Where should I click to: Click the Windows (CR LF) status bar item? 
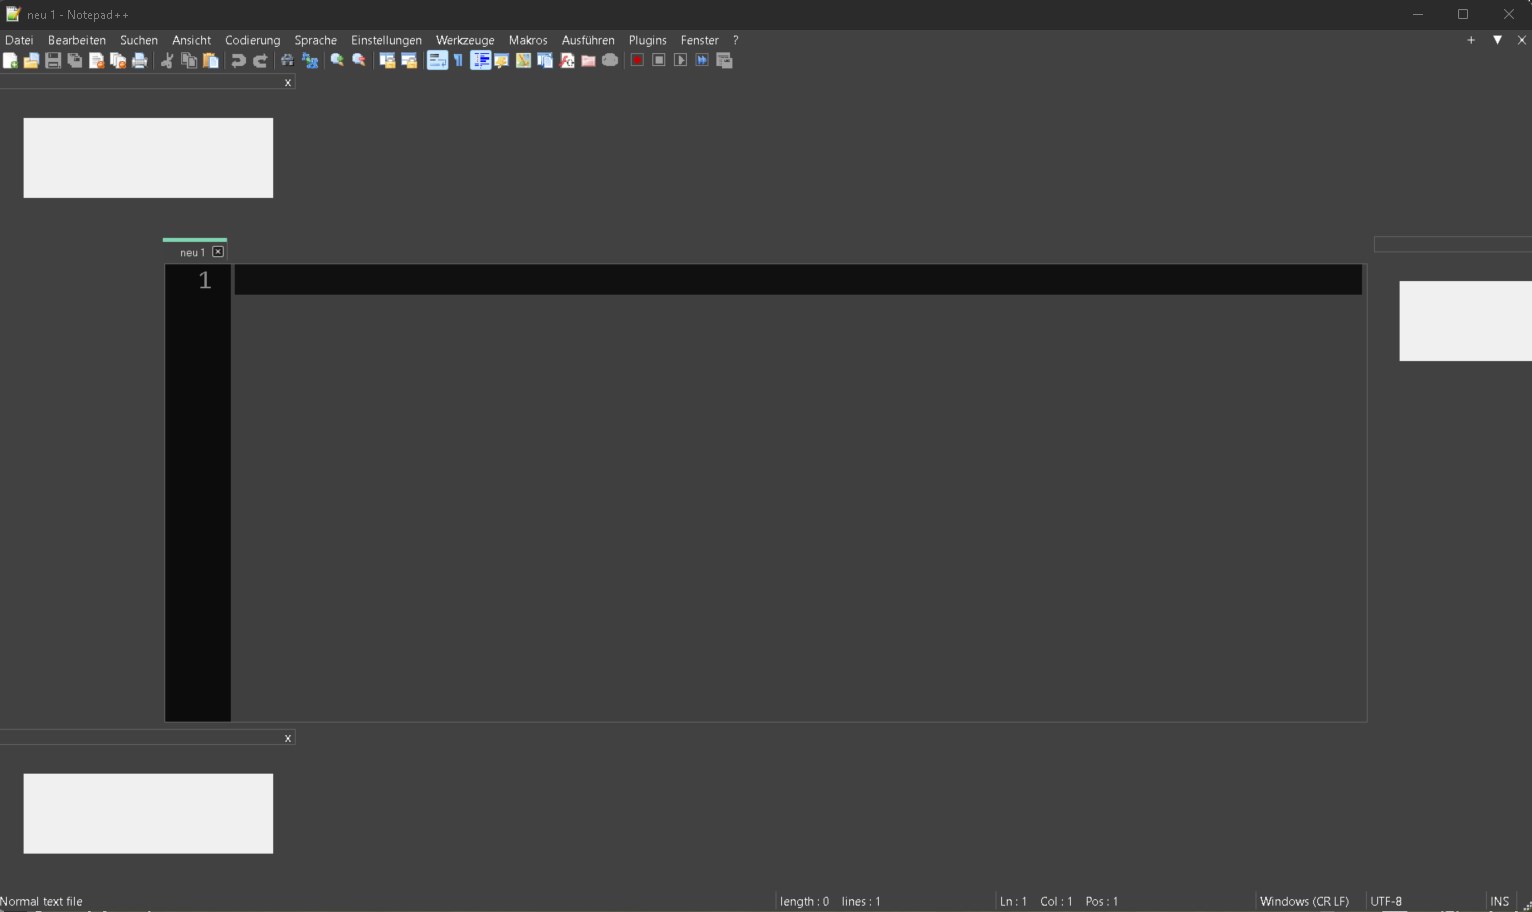1304,901
